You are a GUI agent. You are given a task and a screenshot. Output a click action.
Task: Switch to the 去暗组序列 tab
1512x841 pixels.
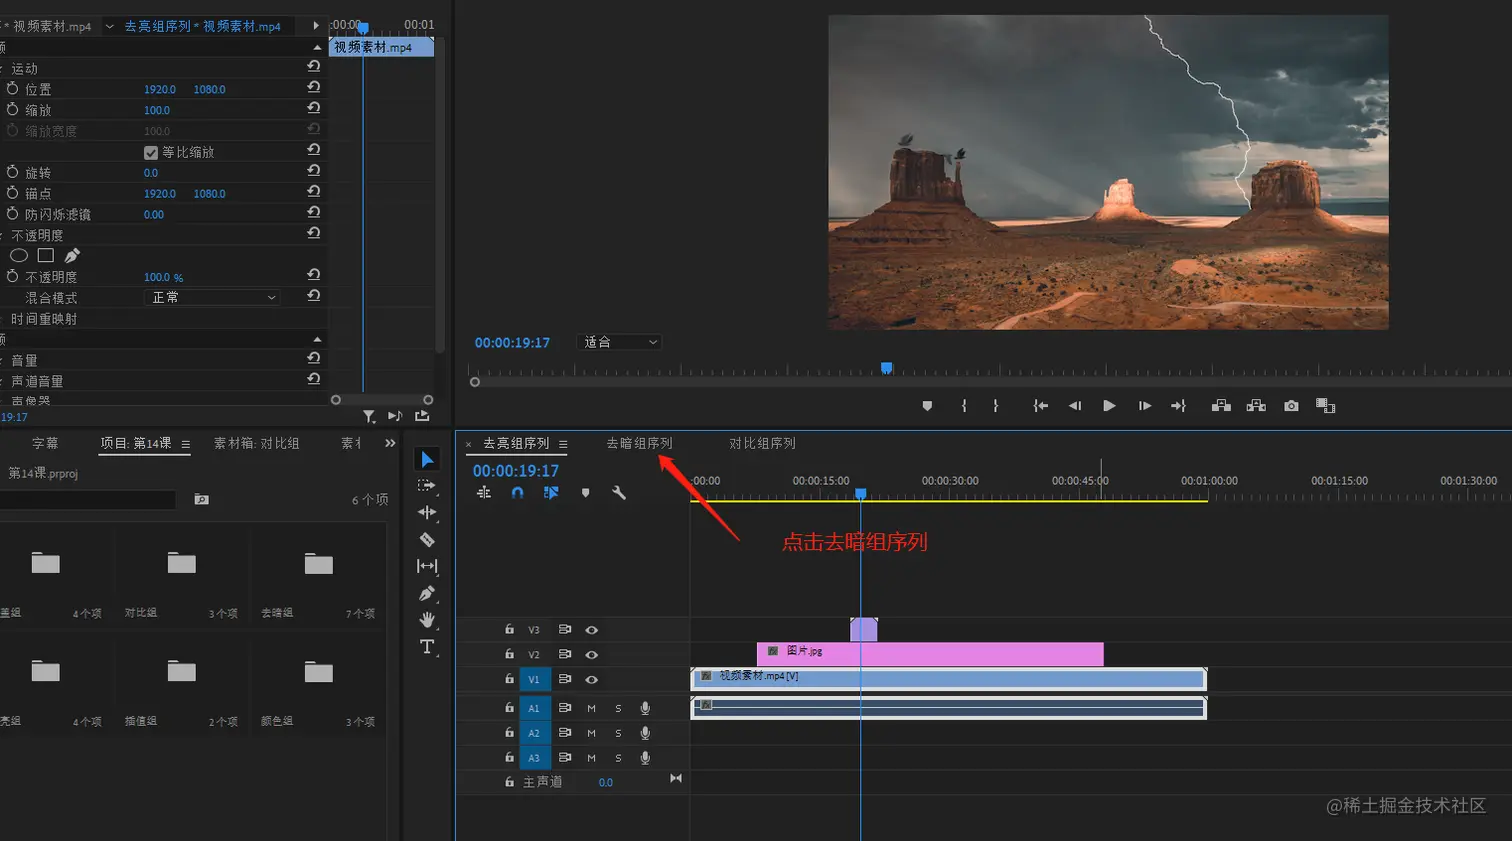639,443
